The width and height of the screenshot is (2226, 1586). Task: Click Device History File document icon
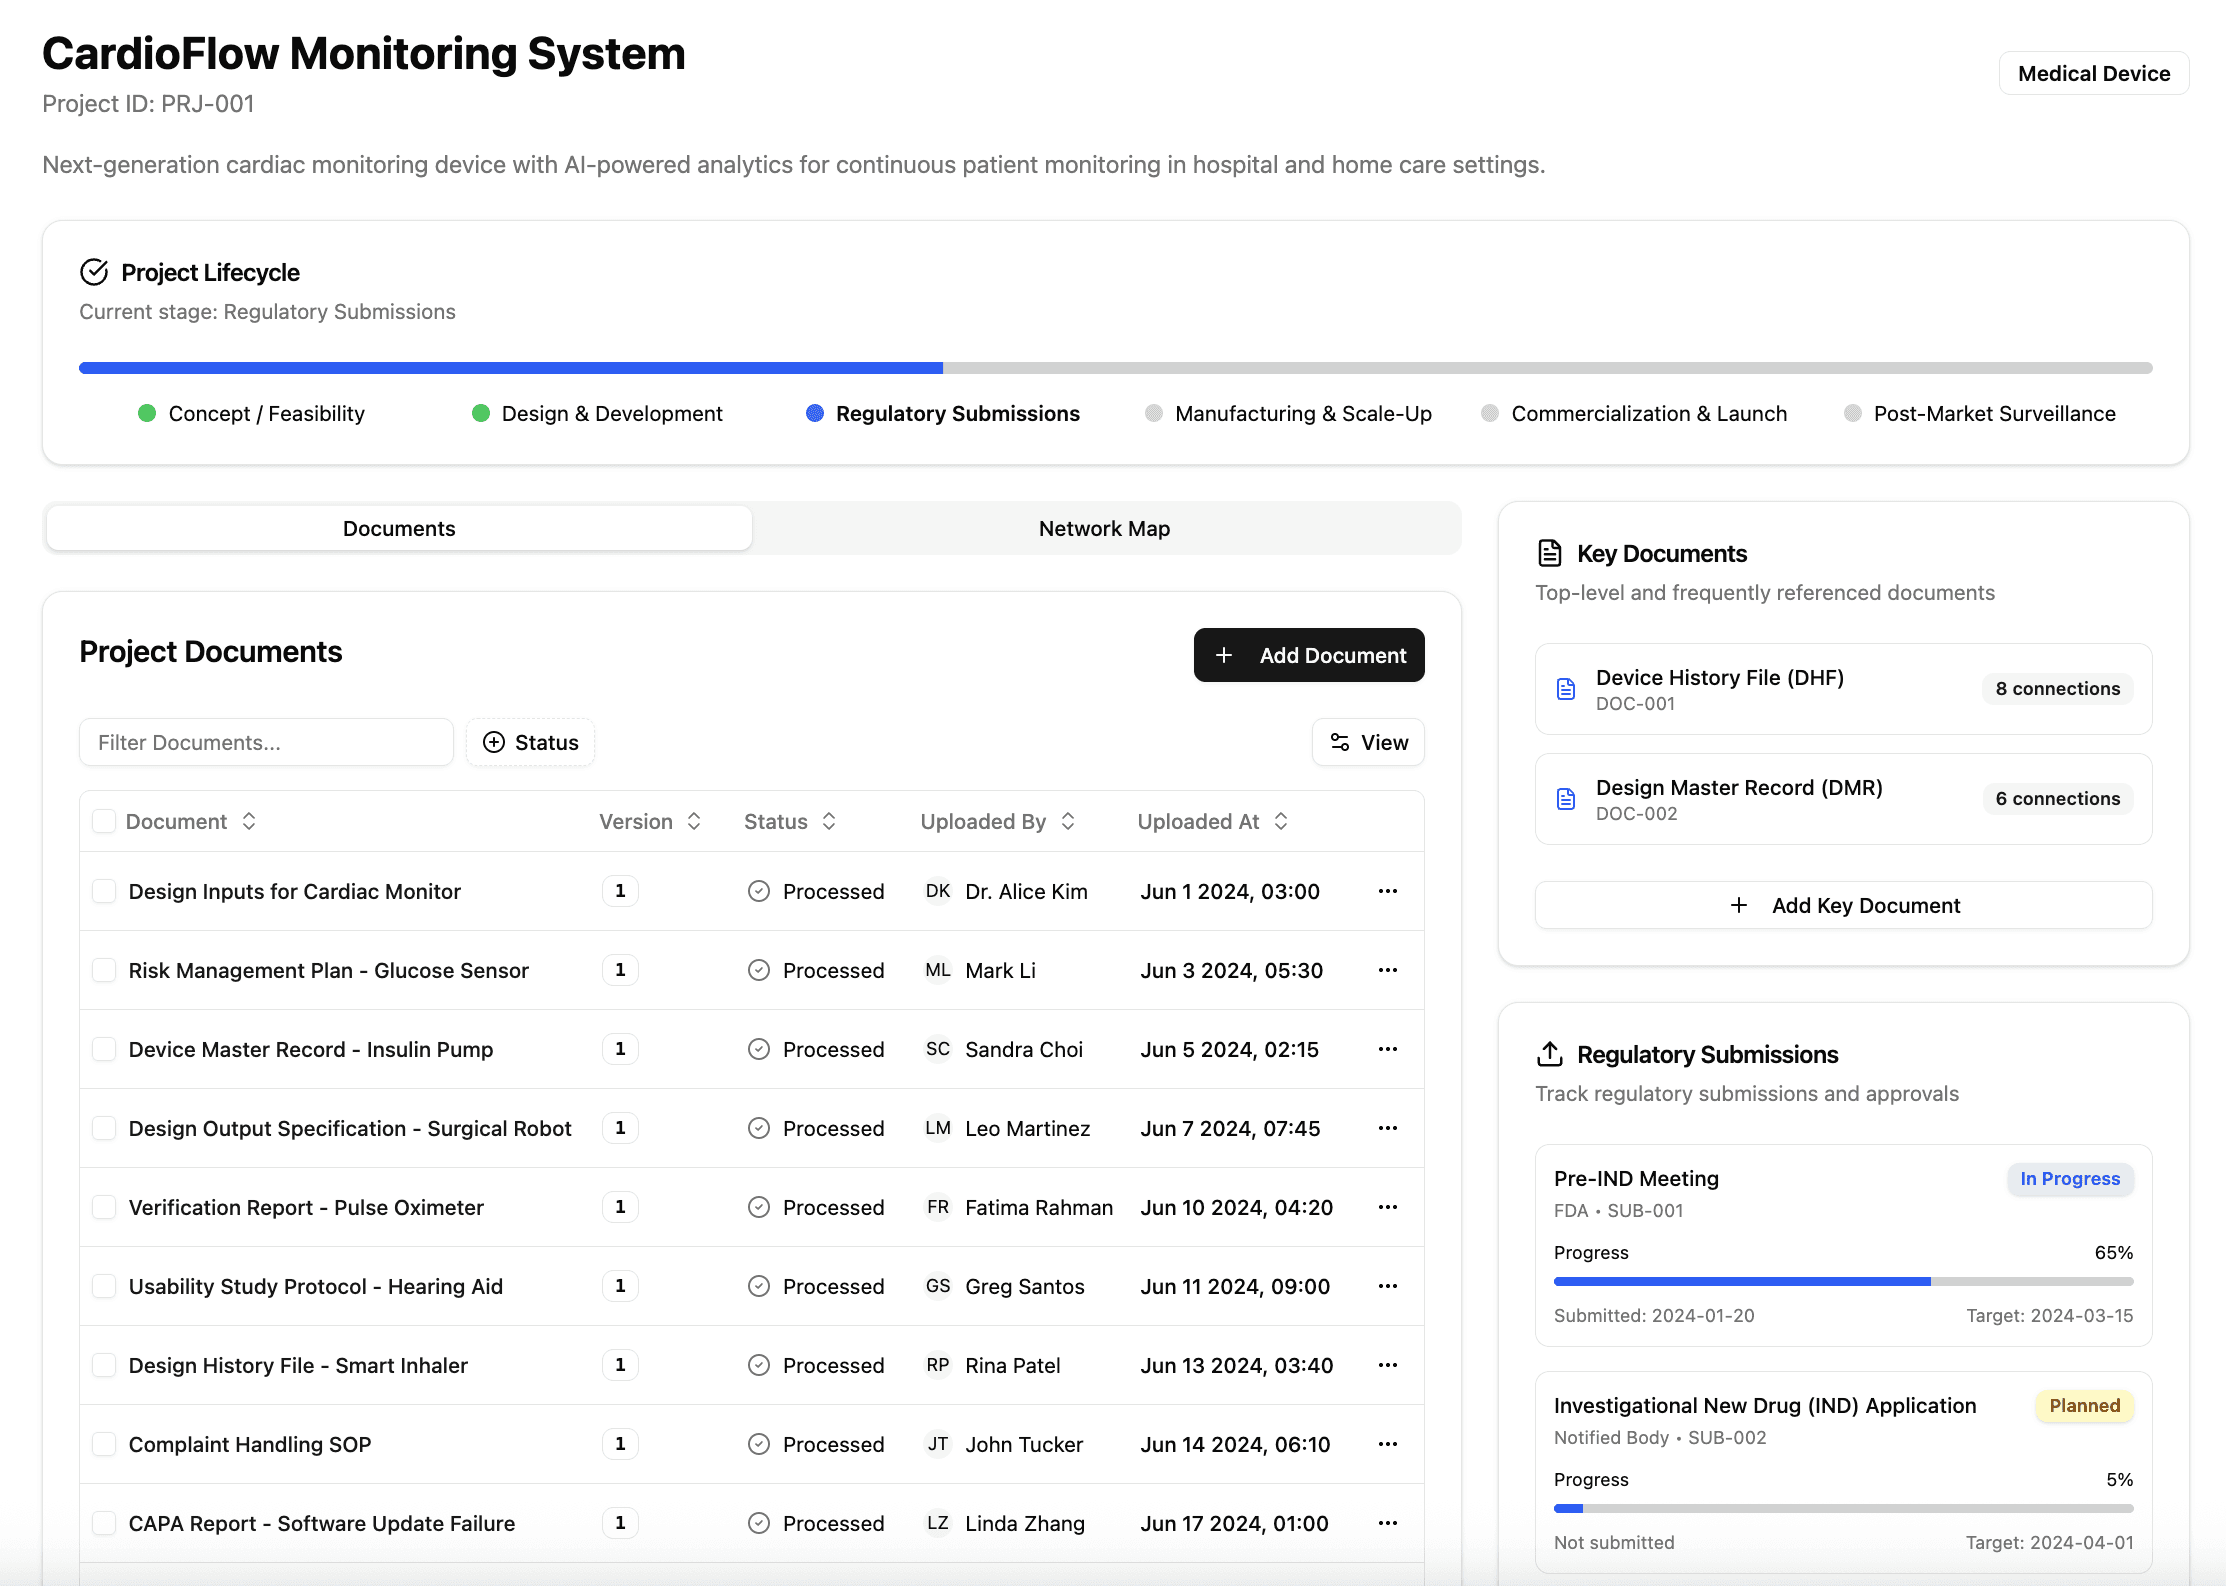(1566, 689)
